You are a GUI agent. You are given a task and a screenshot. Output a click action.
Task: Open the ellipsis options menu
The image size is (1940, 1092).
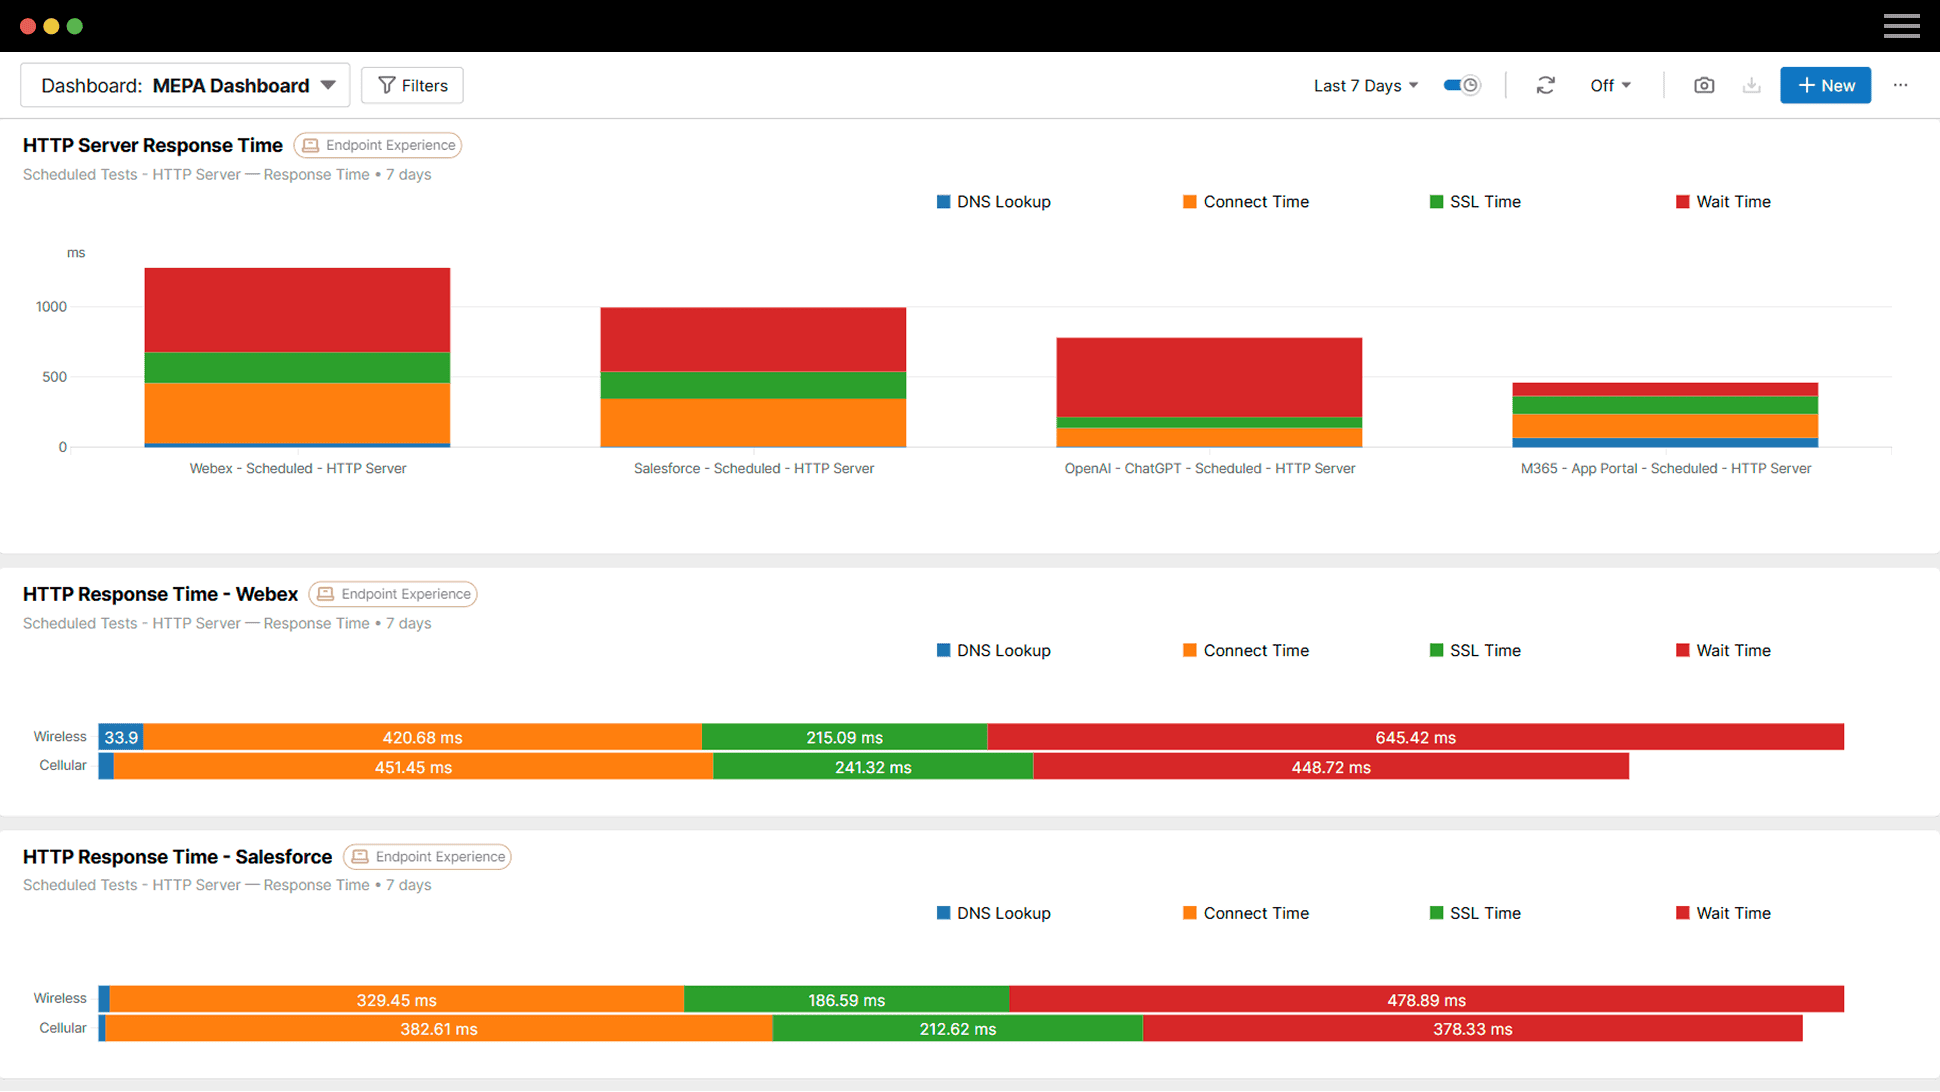click(x=1900, y=85)
